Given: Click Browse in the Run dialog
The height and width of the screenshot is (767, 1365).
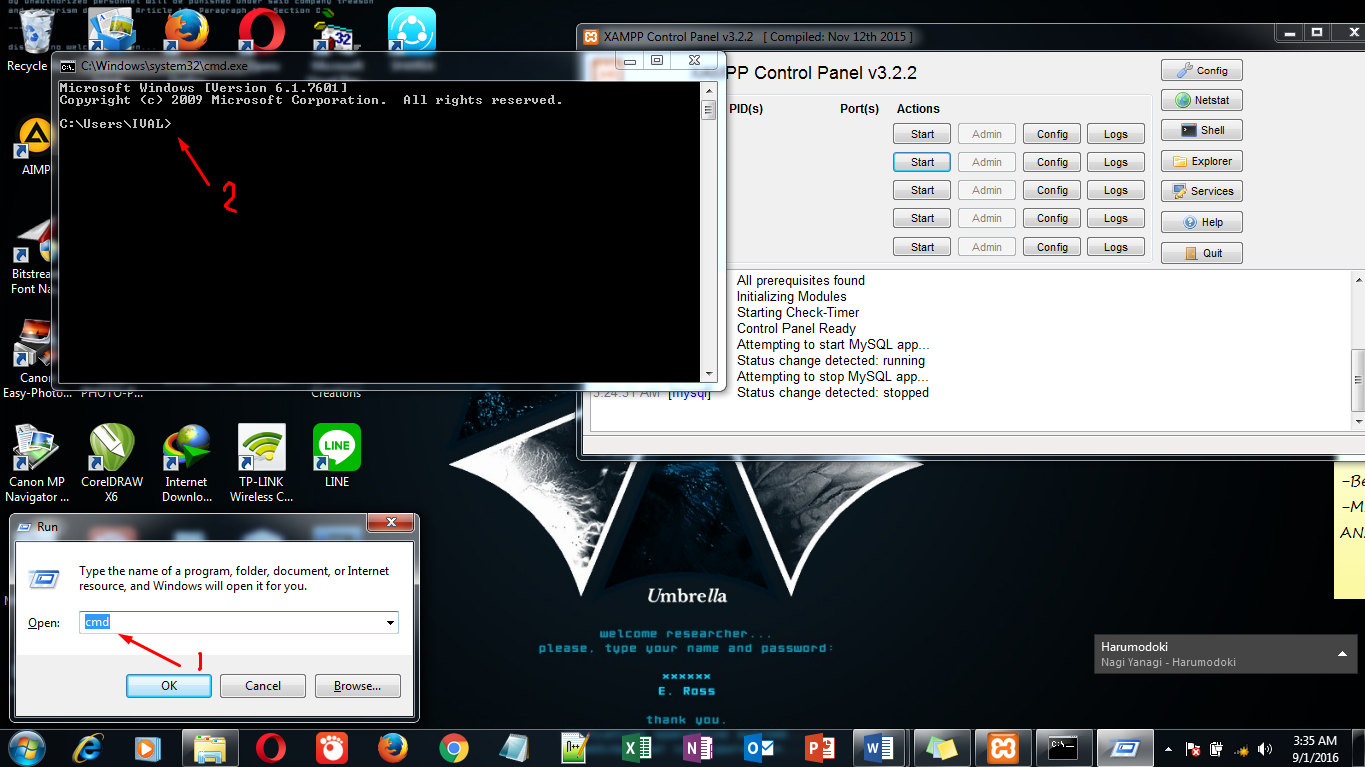Looking at the screenshot, I should pyautogui.click(x=357, y=685).
